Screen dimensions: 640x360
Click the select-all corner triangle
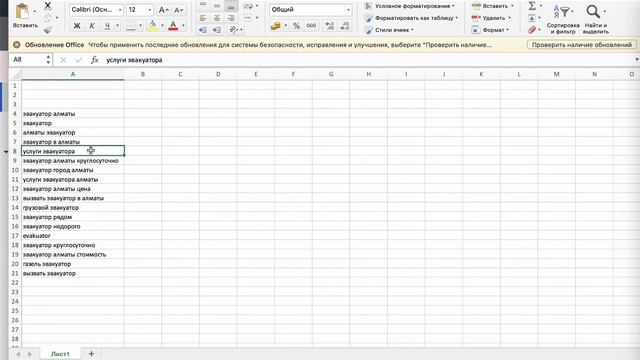tap(15, 75)
